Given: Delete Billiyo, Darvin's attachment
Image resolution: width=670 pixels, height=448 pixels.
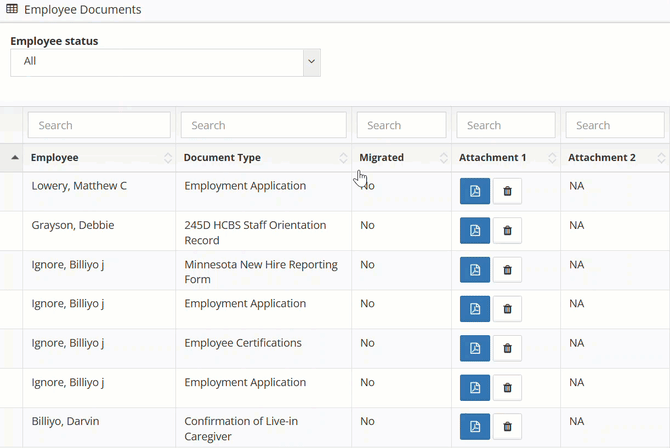Looking at the screenshot, I should [x=507, y=426].
